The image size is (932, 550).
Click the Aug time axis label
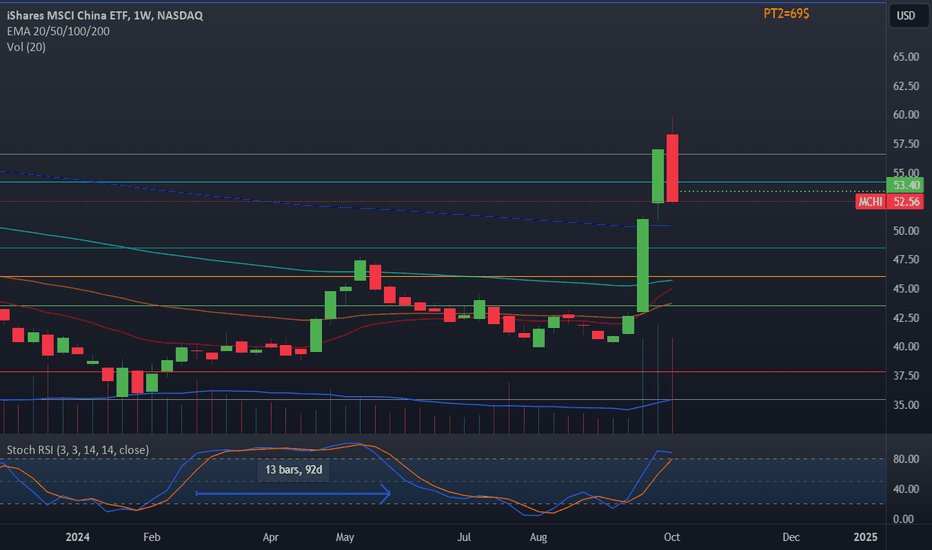[538, 537]
